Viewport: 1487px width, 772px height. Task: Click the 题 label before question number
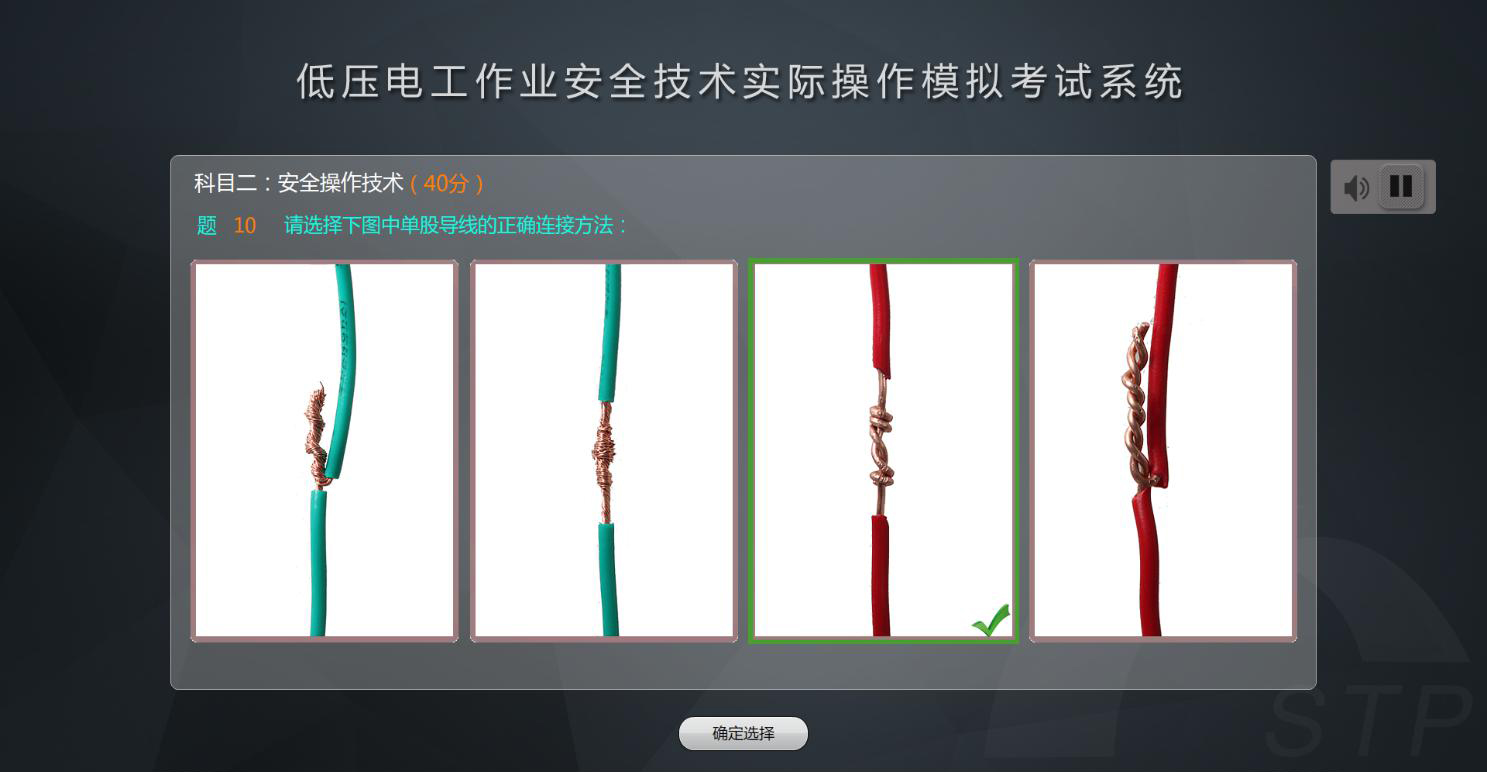coord(207,225)
